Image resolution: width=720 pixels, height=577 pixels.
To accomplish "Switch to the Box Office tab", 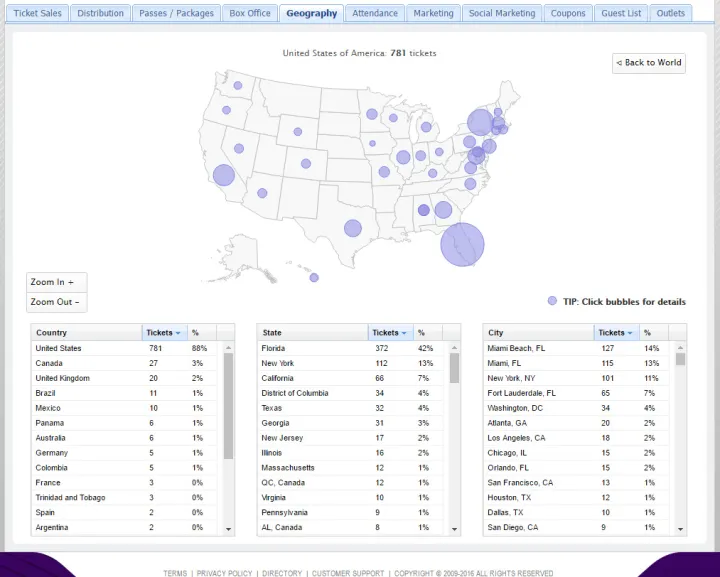I will click(250, 13).
